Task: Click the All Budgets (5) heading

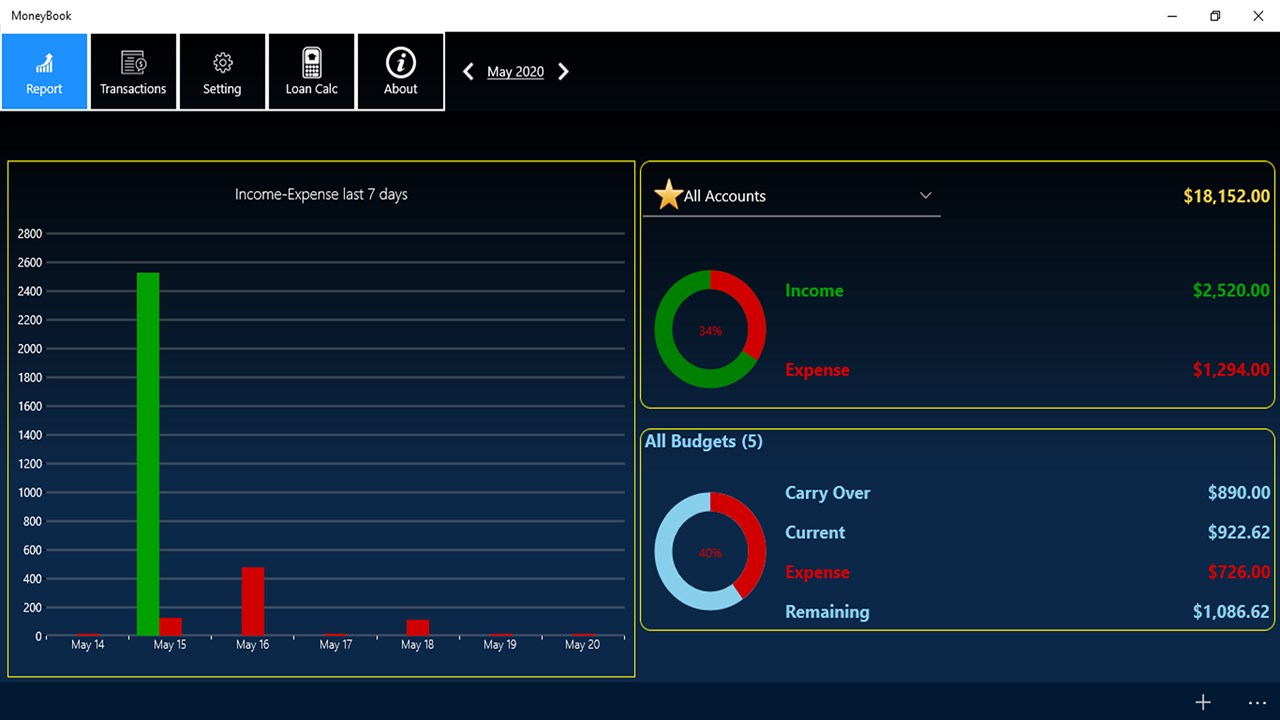Action: coord(703,441)
